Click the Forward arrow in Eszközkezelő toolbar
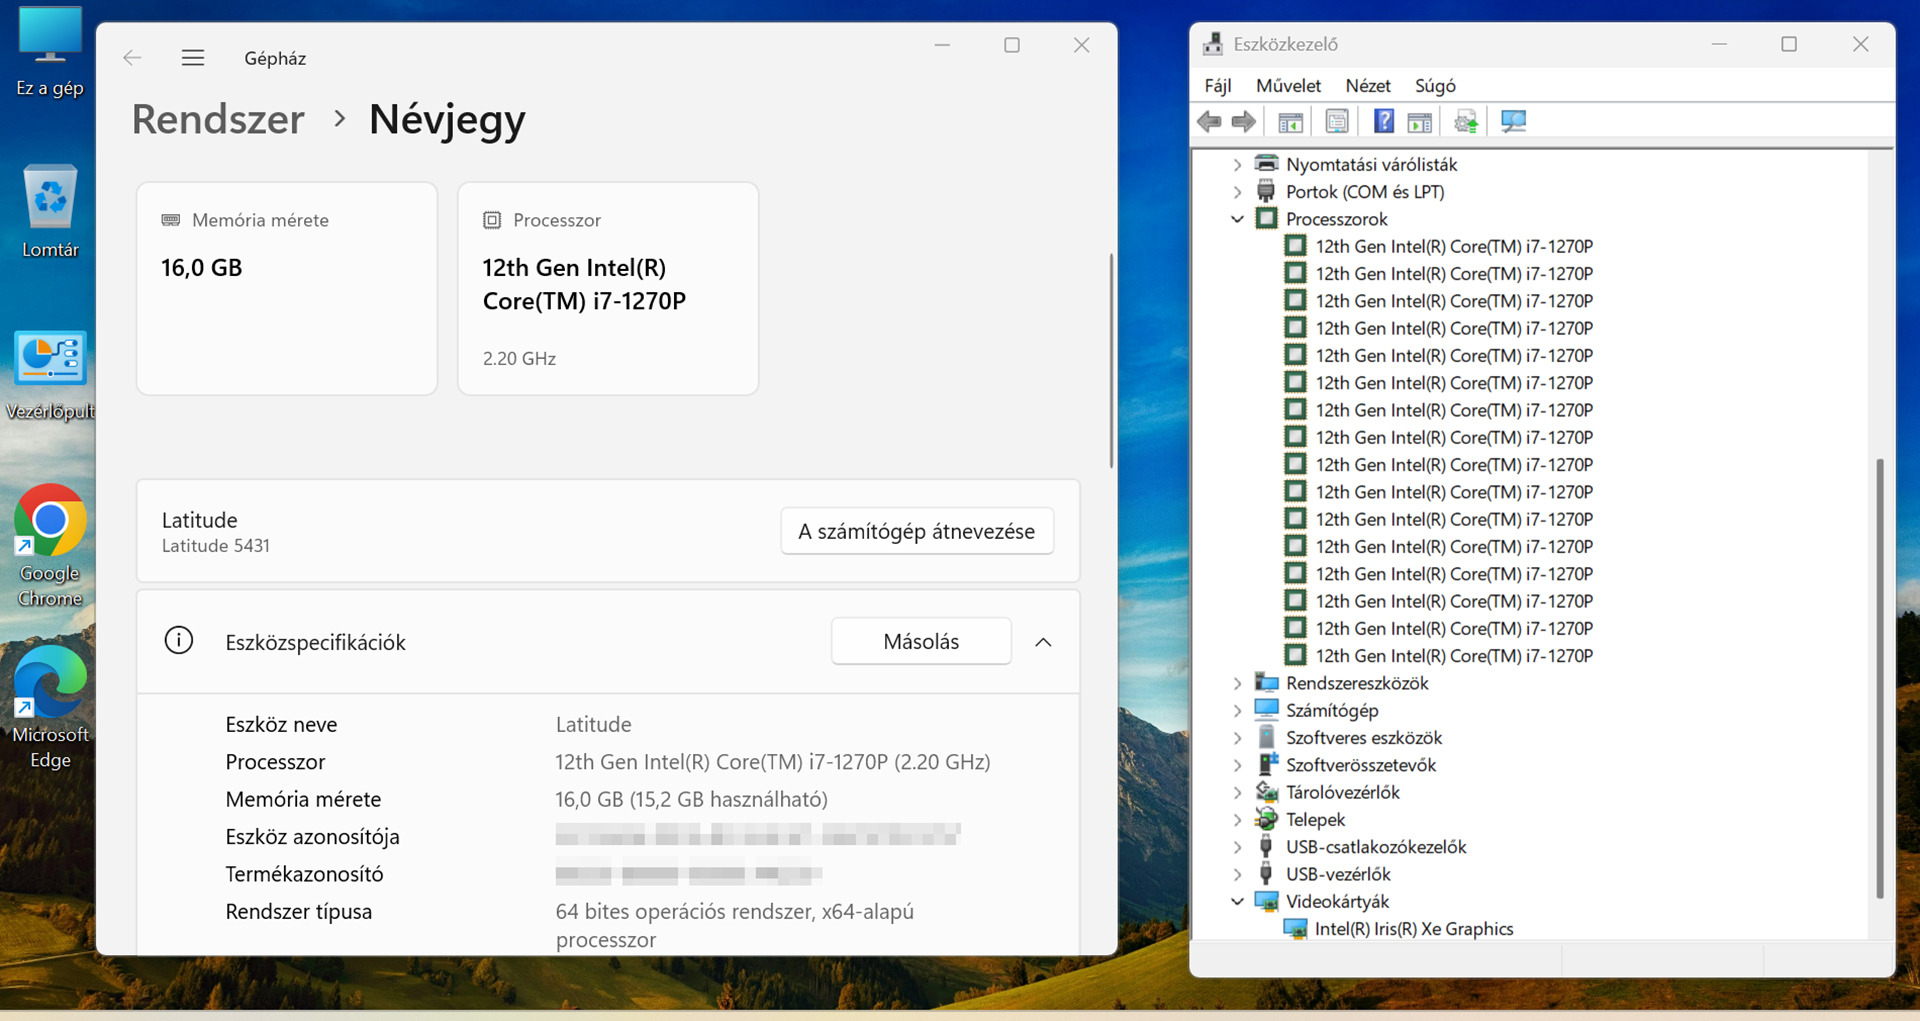1920x1021 pixels. coord(1243,122)
